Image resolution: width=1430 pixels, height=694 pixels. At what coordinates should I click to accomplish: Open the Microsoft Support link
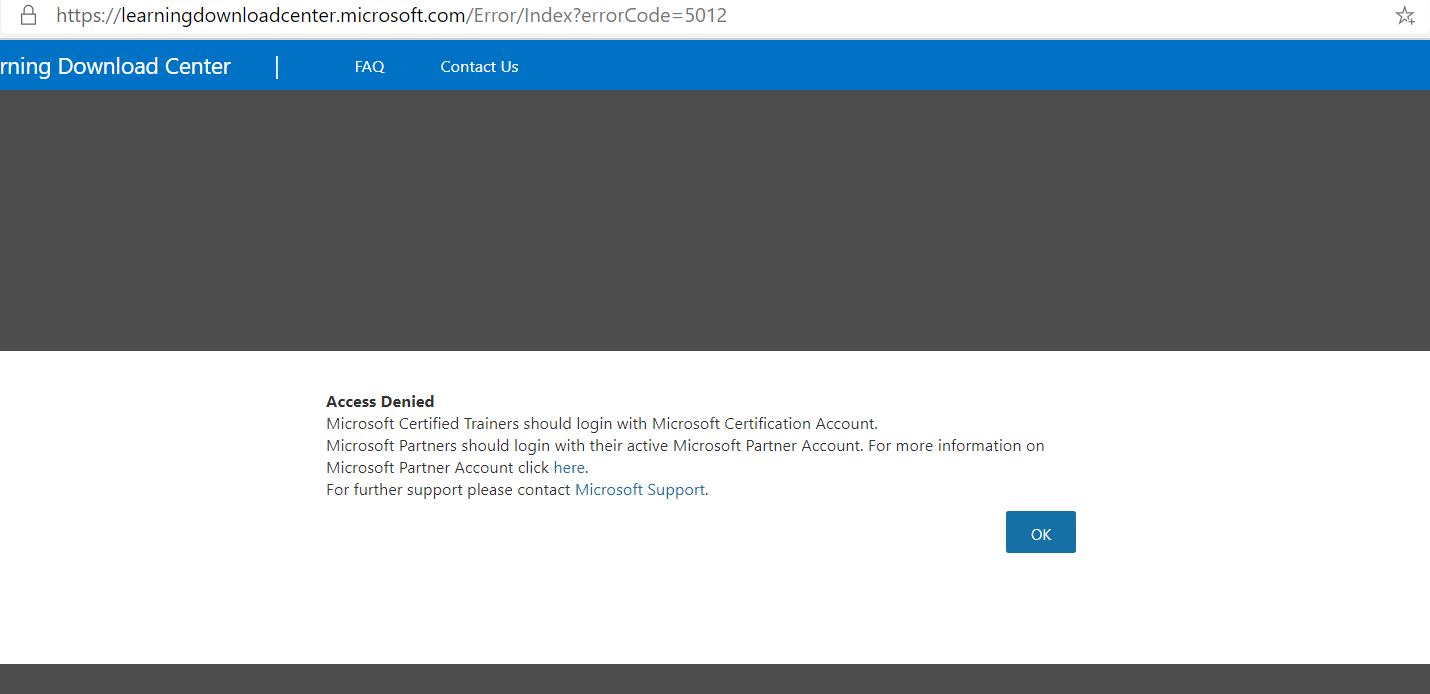(x=640, y=490)
